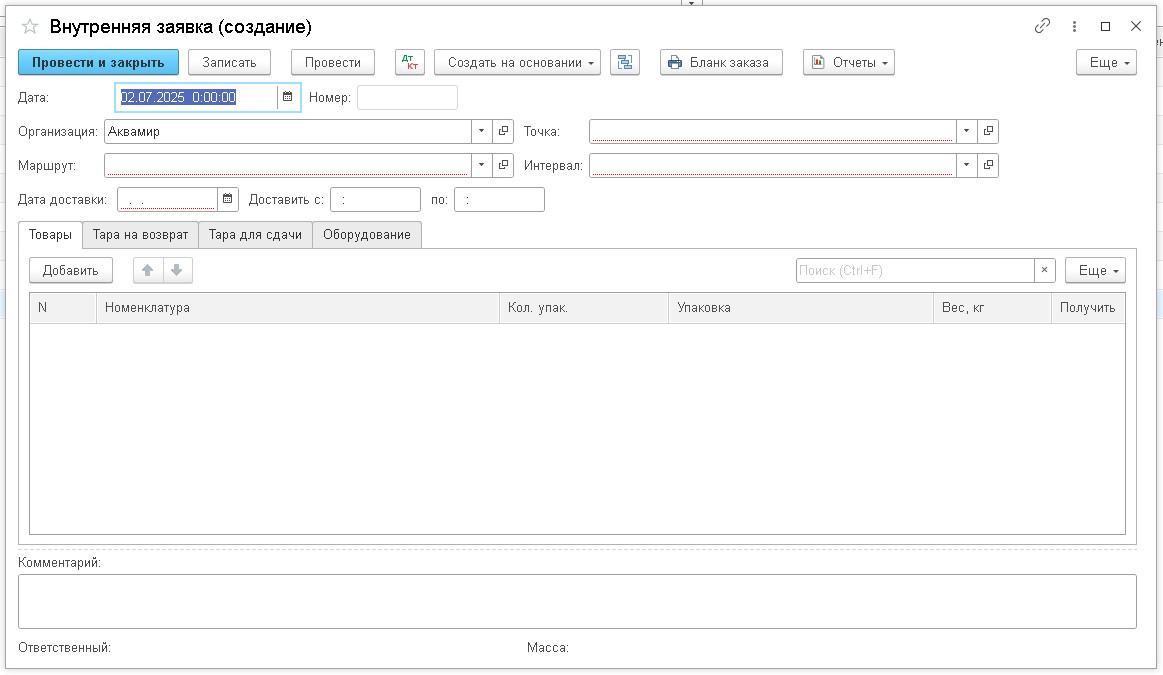Open the three-dots window menu
This screenshot has width=1163, height=675.
pos(1074,26)
